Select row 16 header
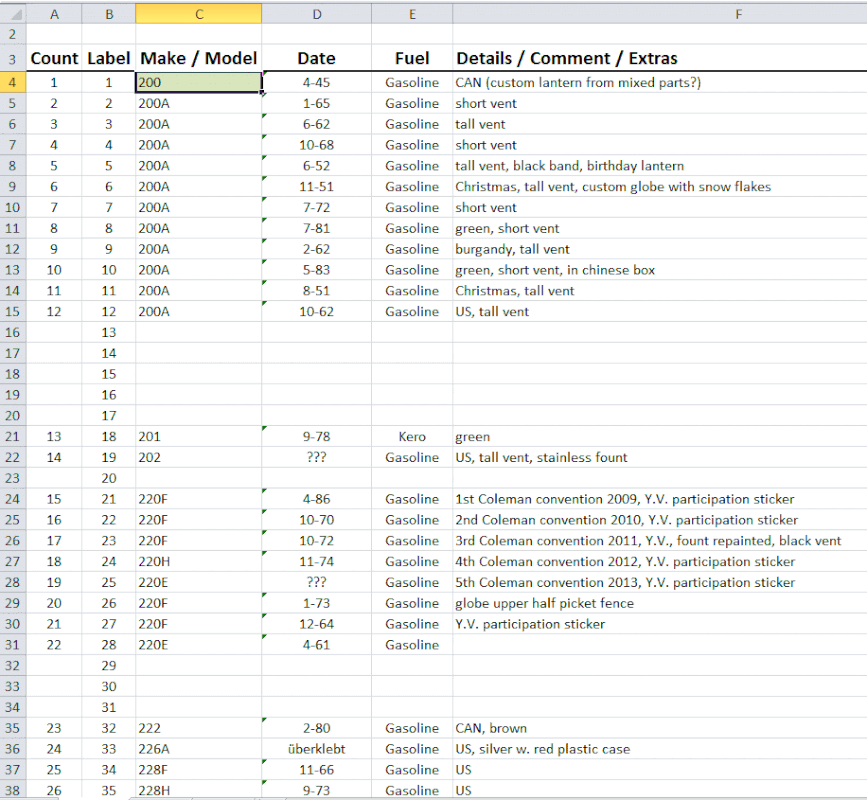Screen dimensions: 867x800 [x=13, y=333]
